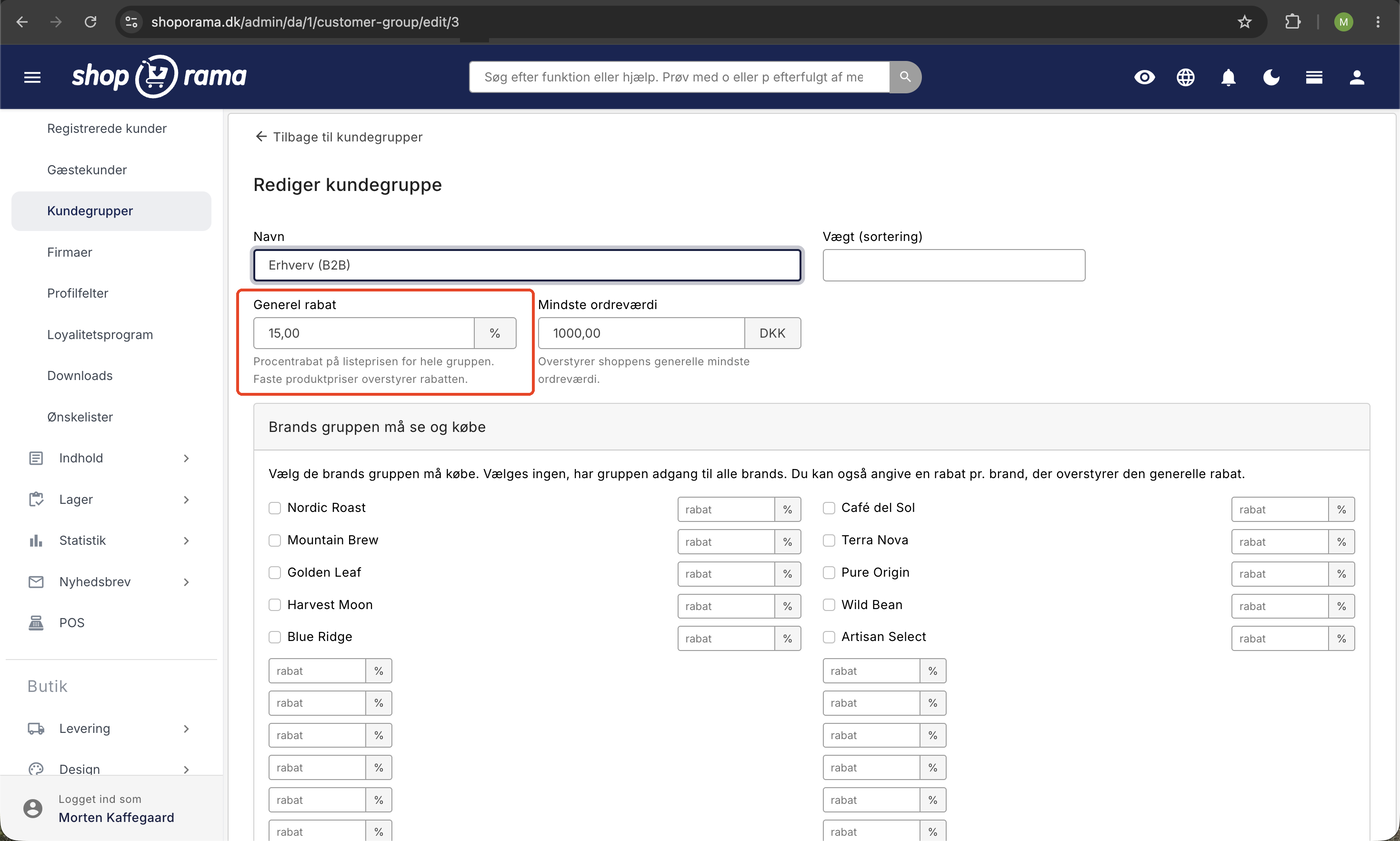Screen dimensions: 1400x841
Task: Toggle dark mode moon icon
Action: (1272, 77)
